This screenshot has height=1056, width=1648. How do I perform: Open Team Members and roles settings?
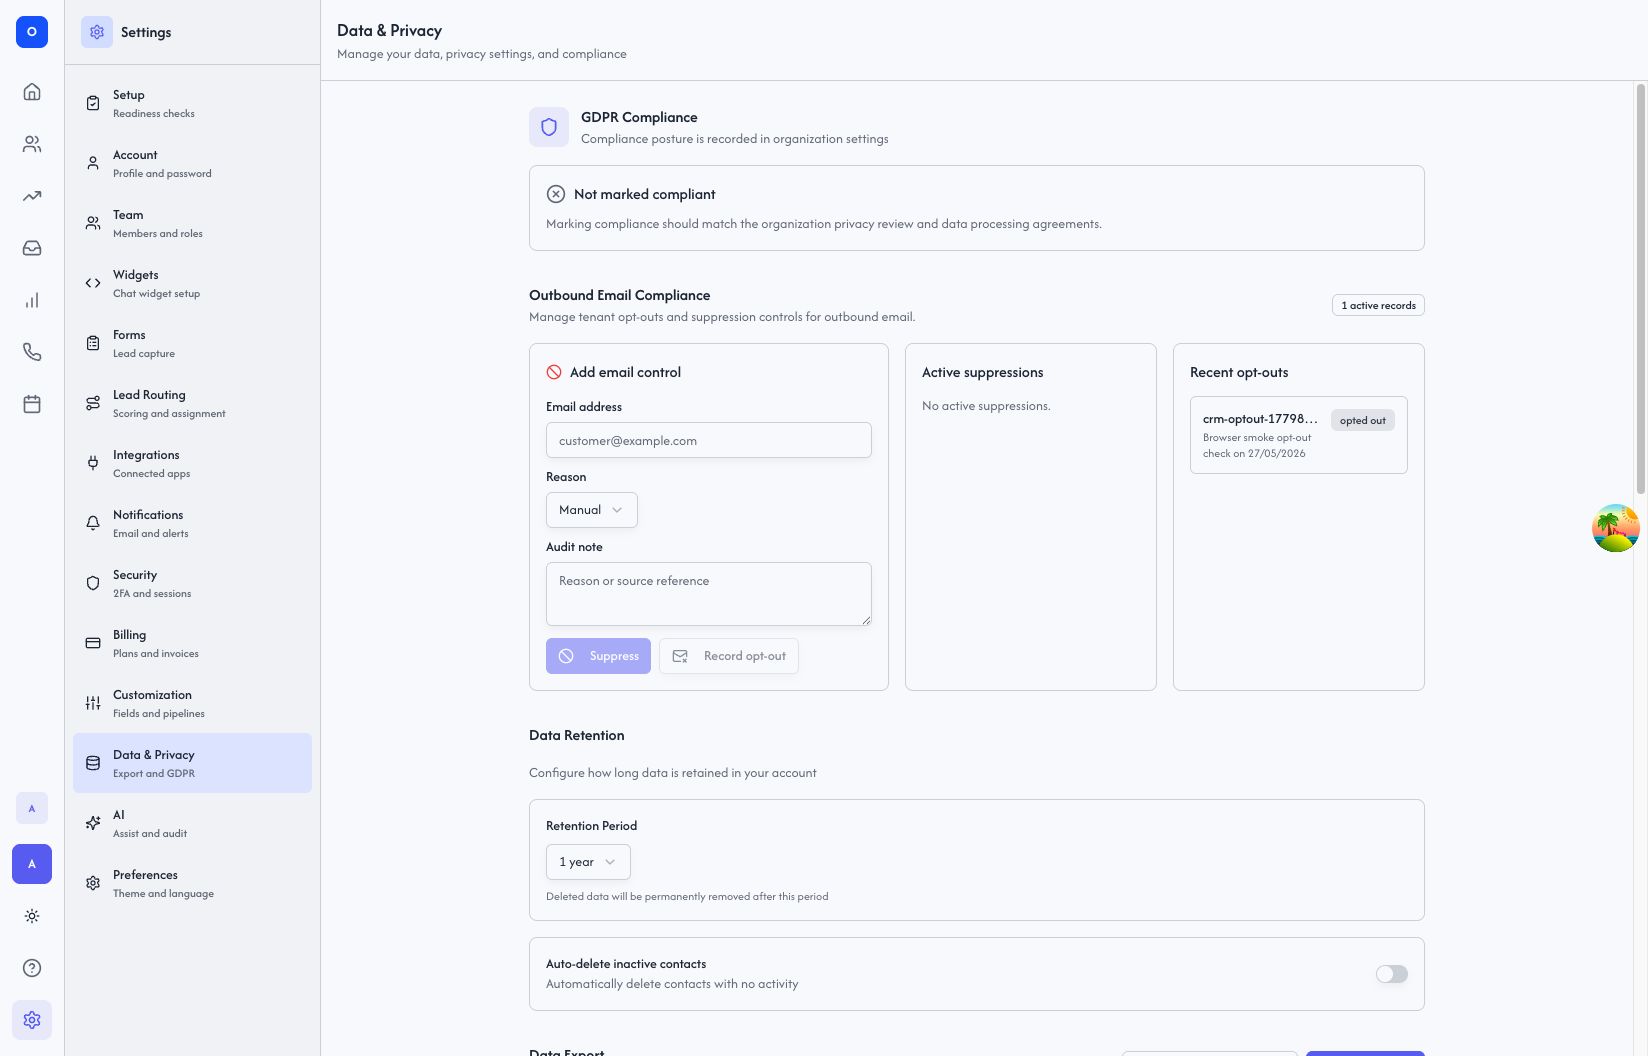point(192,223)
